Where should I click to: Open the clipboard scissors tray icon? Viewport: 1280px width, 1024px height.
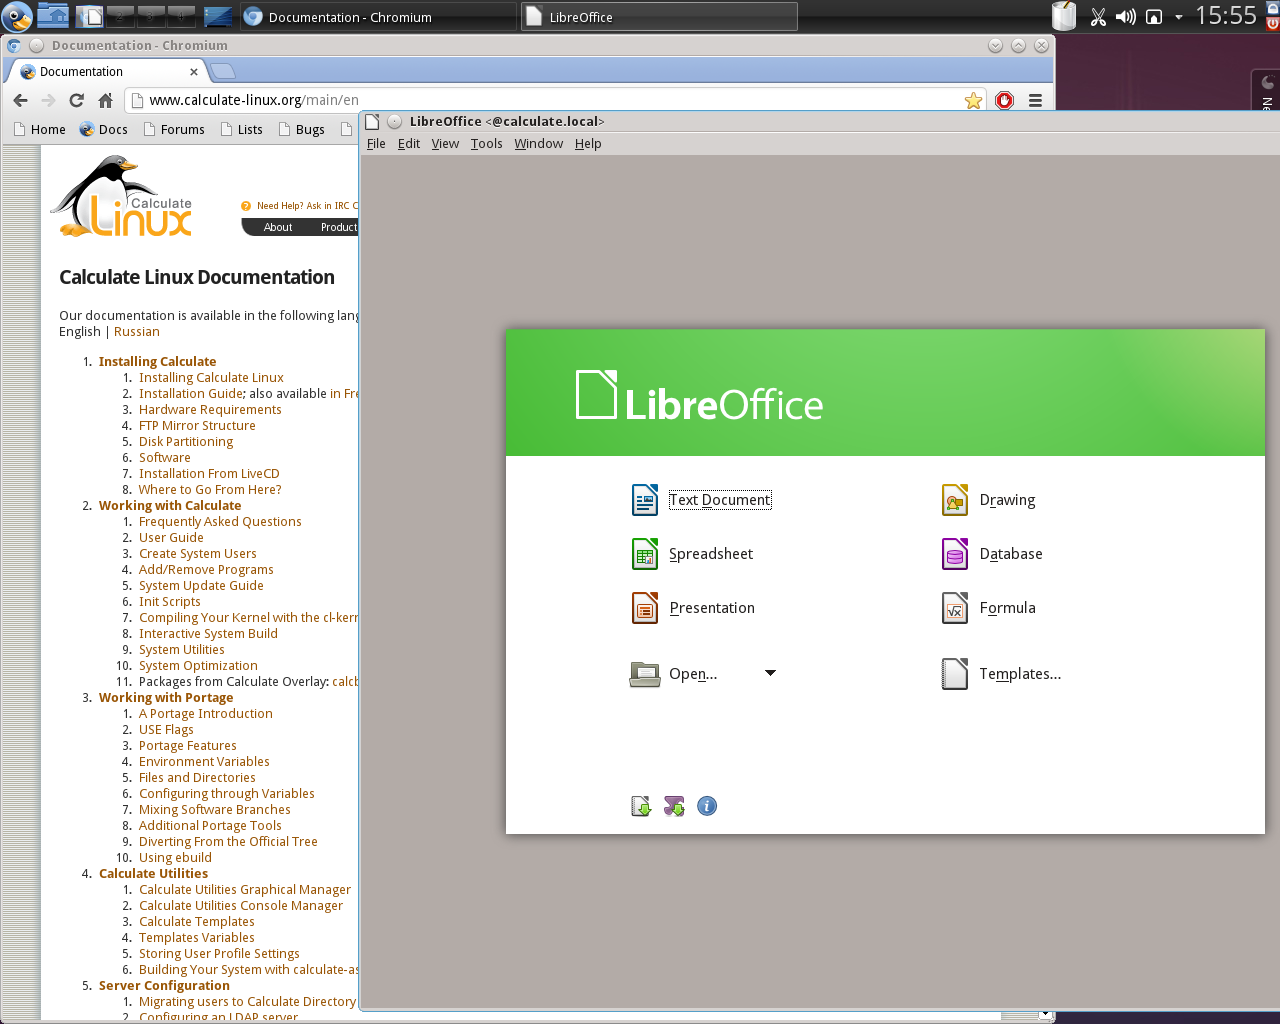[1098, 17]
